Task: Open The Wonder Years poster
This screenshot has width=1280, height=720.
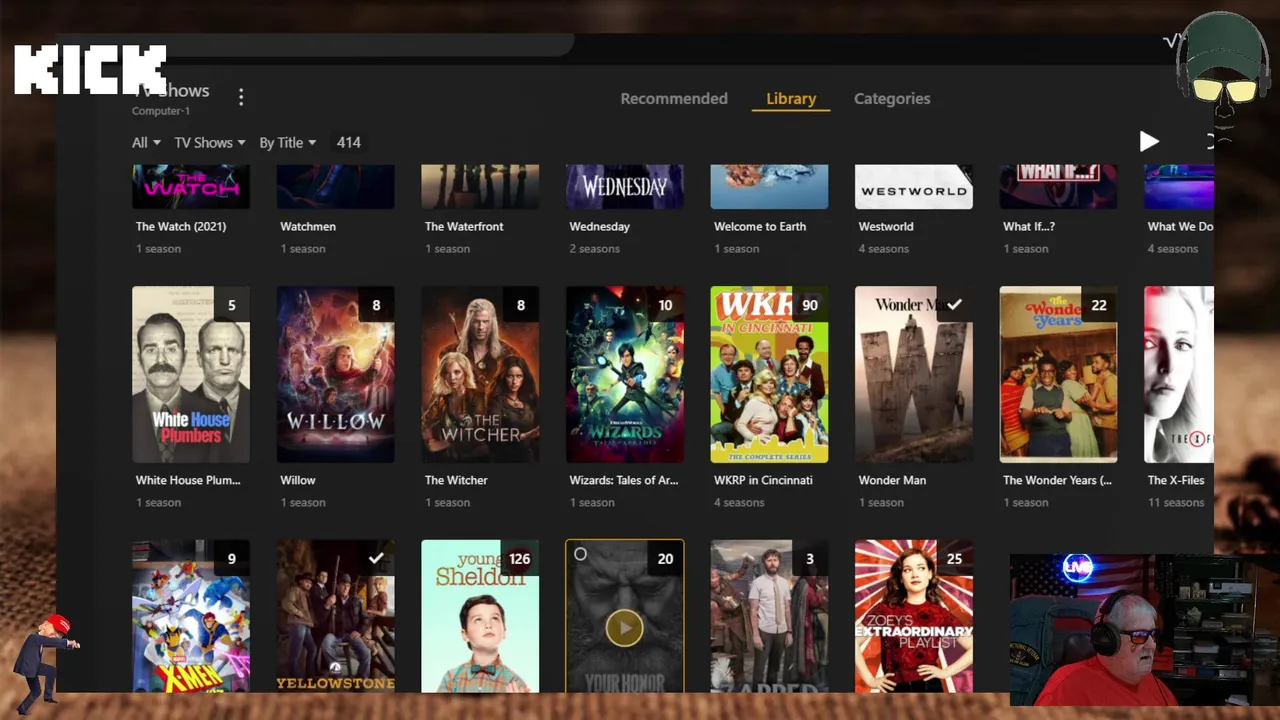Action: click(1058, 375)
